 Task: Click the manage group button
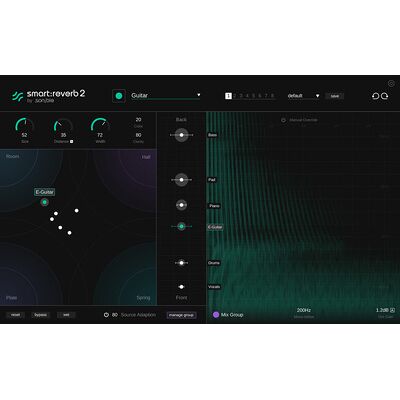pos(181,315)
